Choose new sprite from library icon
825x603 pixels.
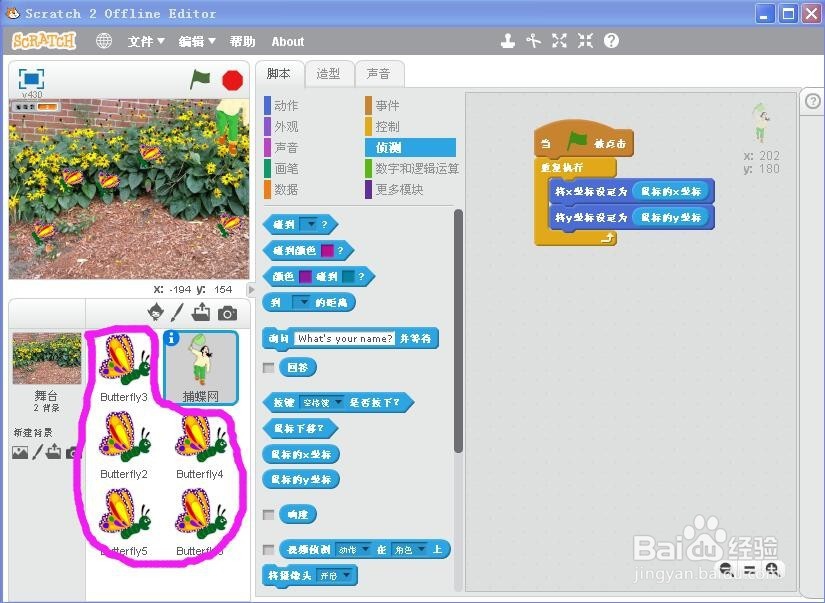155,313
